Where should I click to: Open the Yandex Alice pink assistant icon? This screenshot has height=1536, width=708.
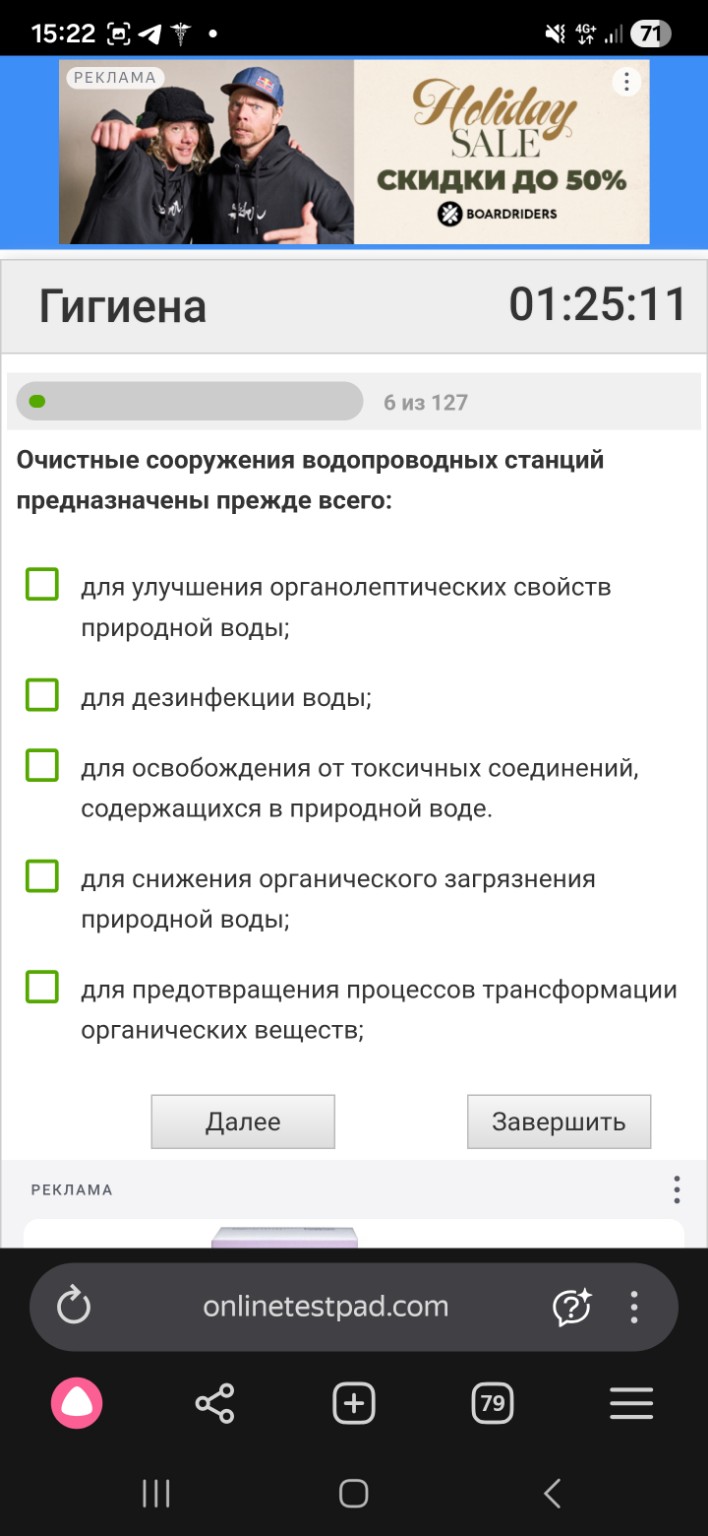75,1402
